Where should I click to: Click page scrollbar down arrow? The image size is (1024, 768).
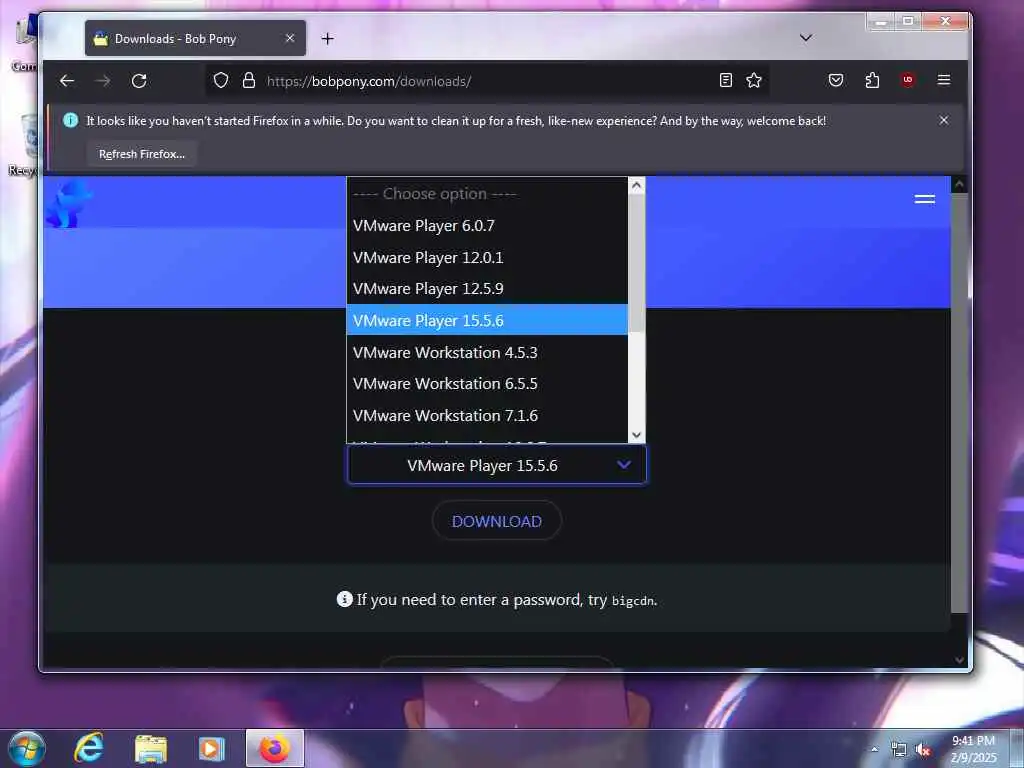959,660
